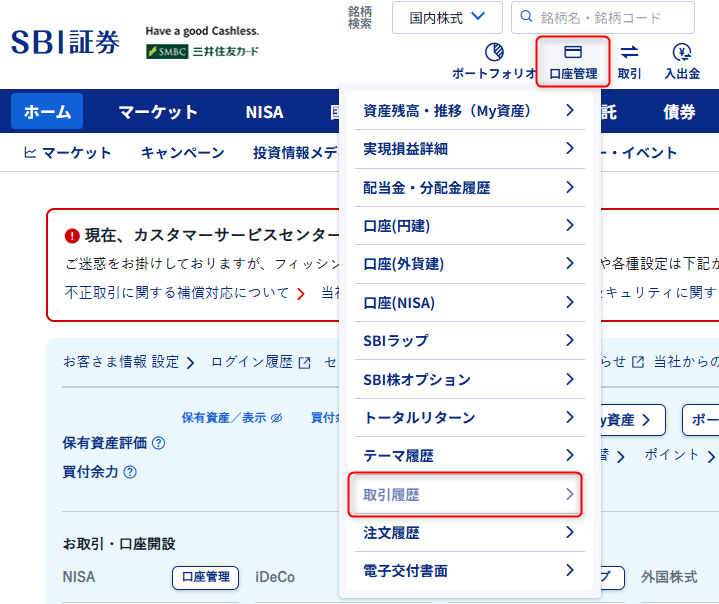This screenshot has width=719, height=604.
Task: Switch to the 債券 tab
Action: click(x=679, y=112)
